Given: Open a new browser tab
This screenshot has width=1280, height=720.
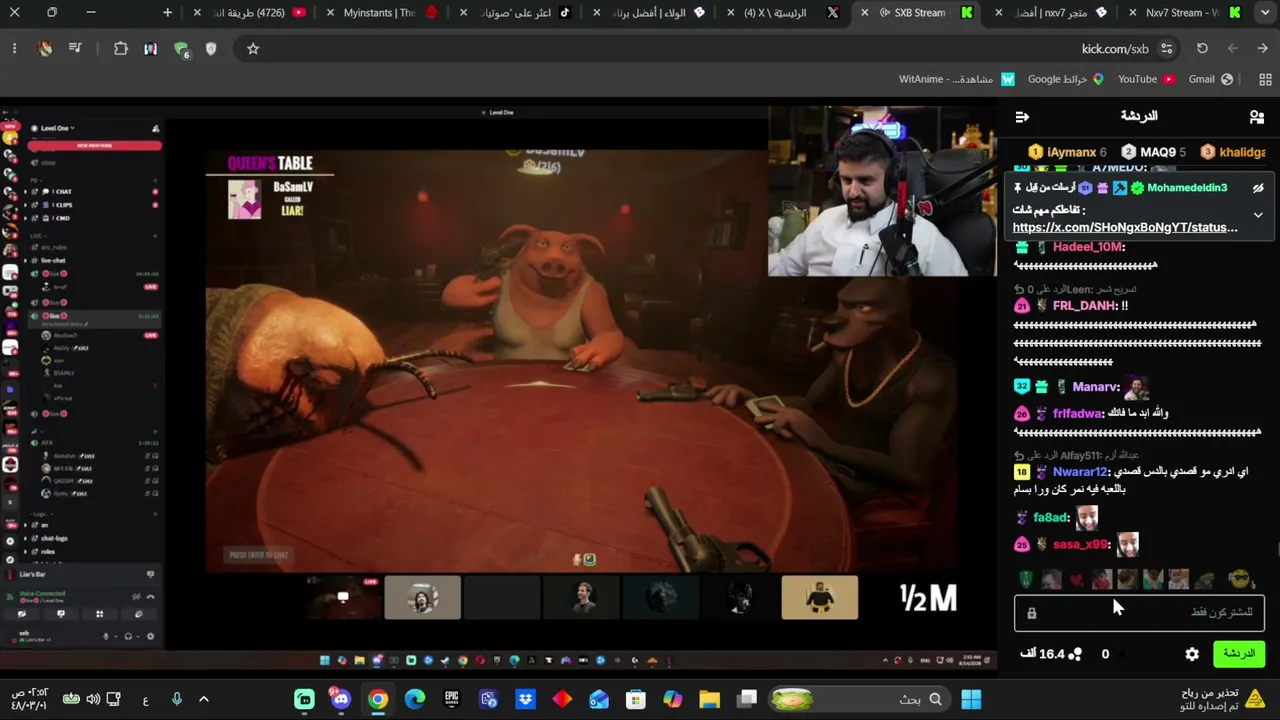Looking at the screenshot, I should point(167,13).
